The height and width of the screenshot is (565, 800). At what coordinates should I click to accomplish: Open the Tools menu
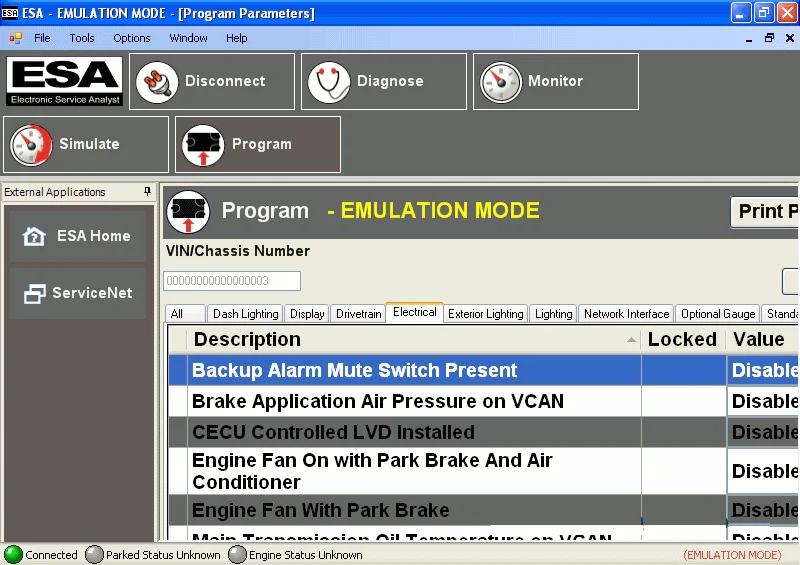tap(82, 38)
